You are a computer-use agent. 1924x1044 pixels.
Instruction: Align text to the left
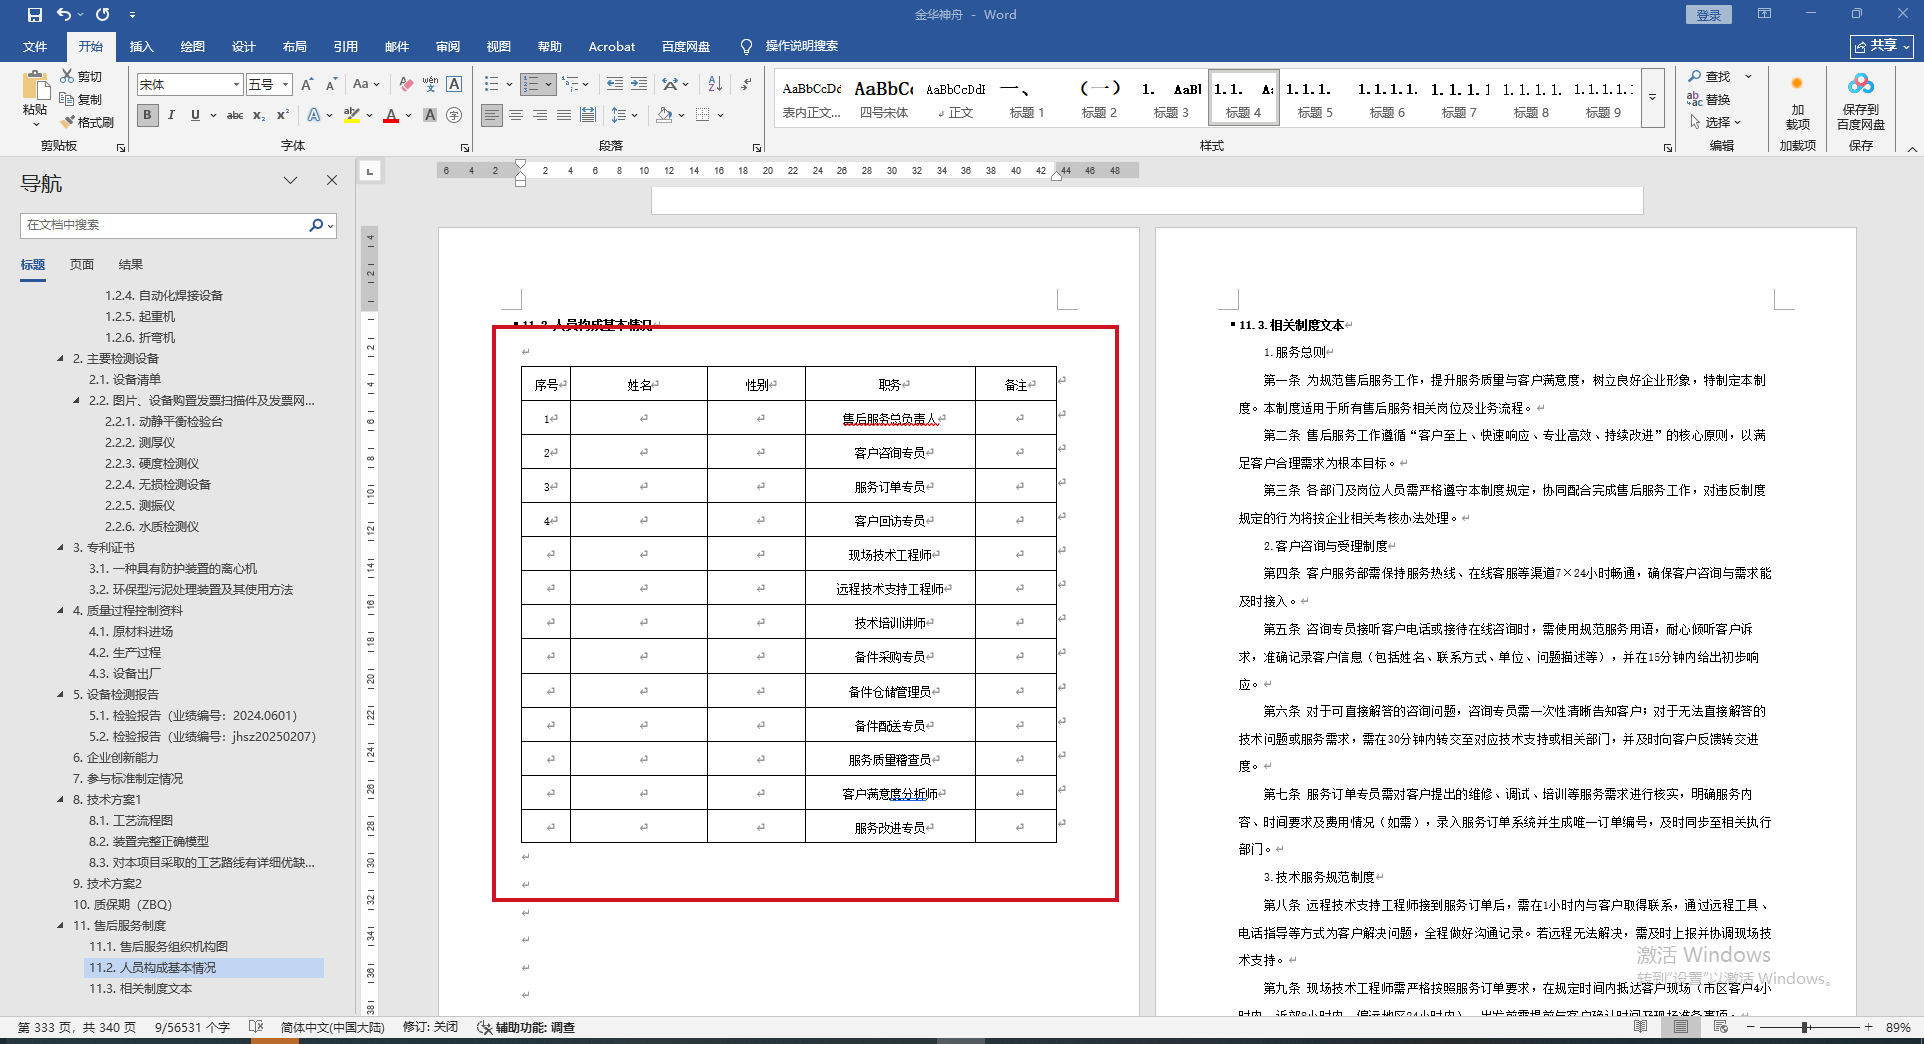[x=492, y=115]
